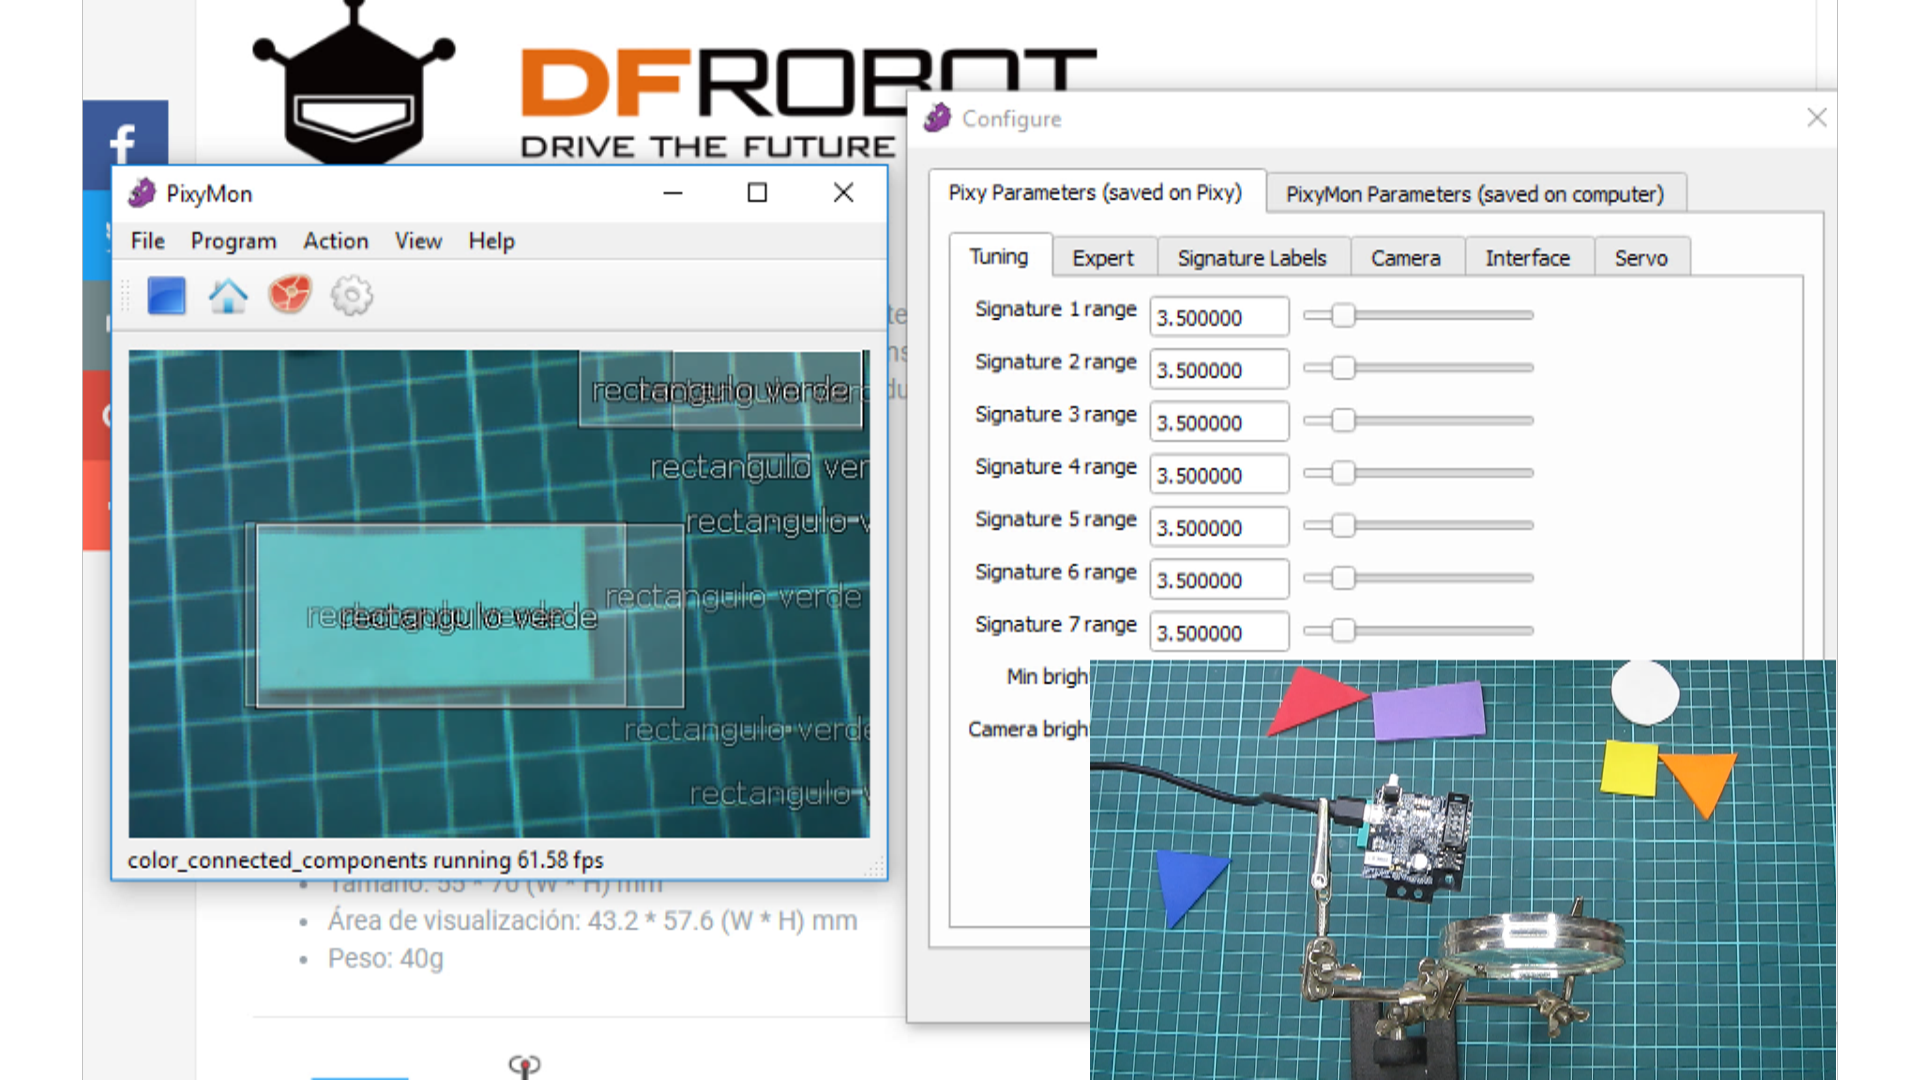Image resolution: width=1920 pixels, height=1080 pixels.
Task: Open the Action menu
Action: point(336,241)
